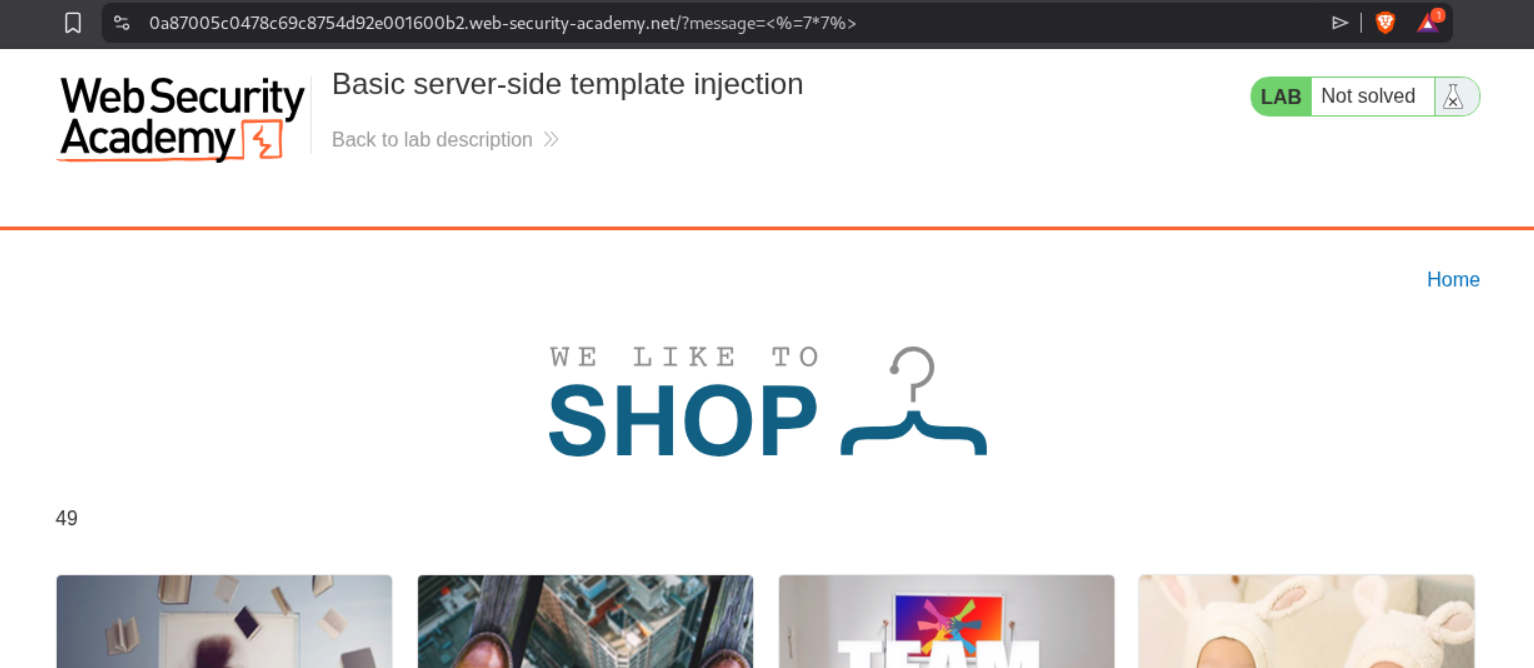This screenshot has height=668, width=1534.
Task: Click the Web Security Academy logo
Action: pos(181,119)
